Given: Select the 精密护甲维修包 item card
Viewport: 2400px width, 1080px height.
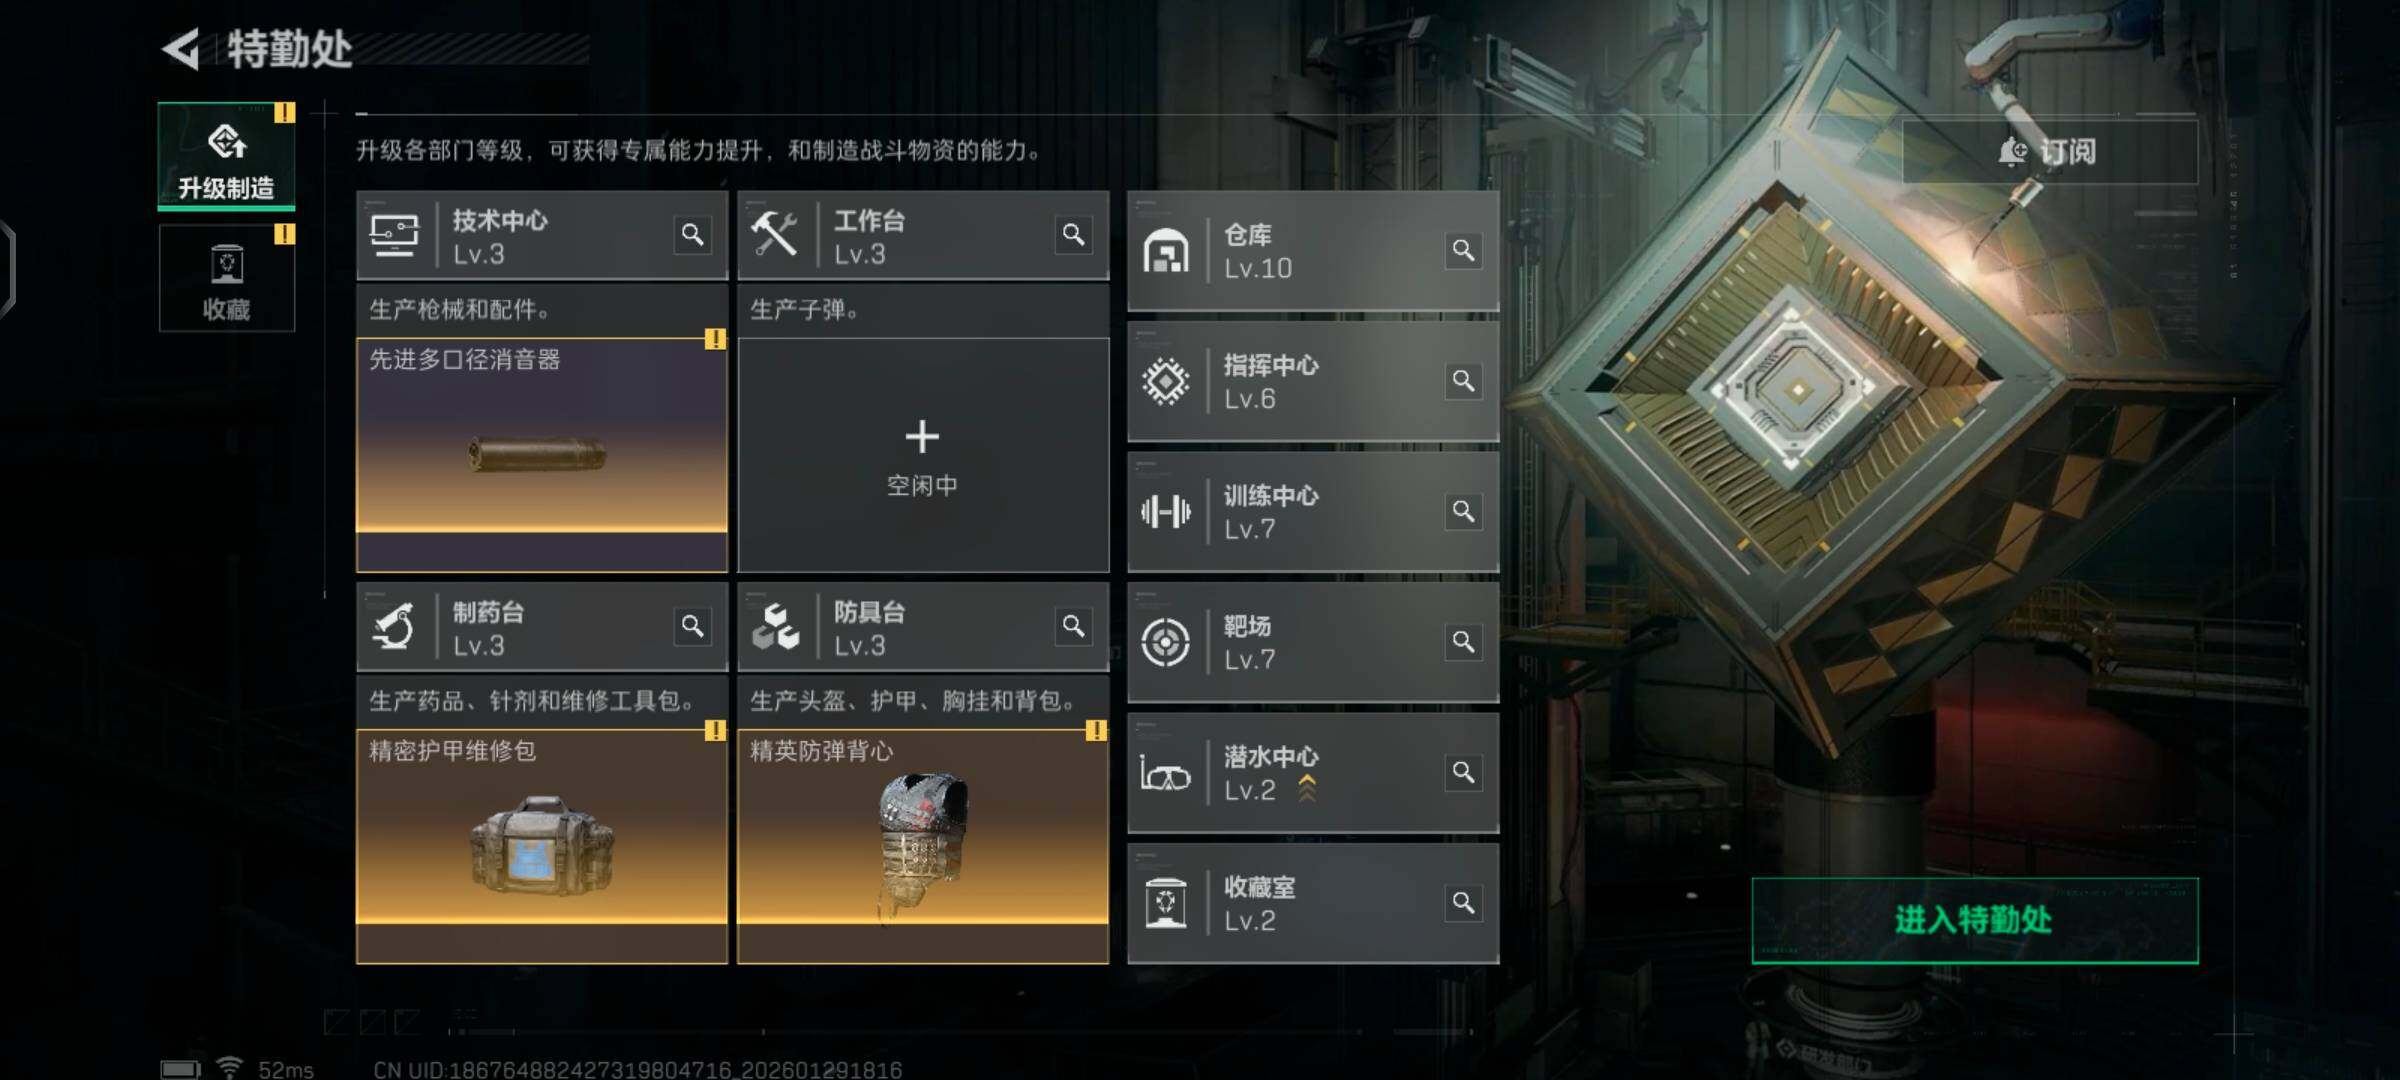Looking at the screenshot, I should 542,846.
